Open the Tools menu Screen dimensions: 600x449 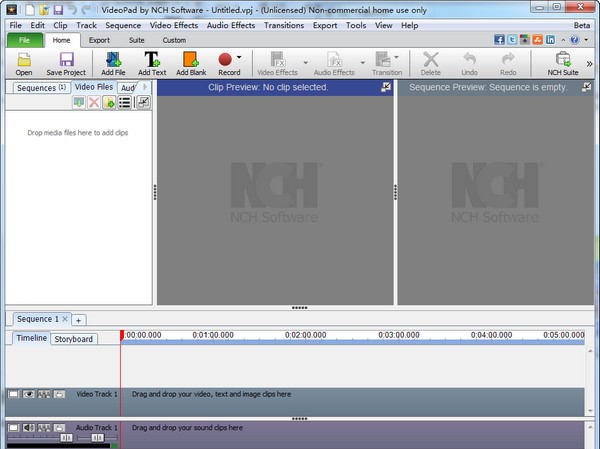[356, 25]
